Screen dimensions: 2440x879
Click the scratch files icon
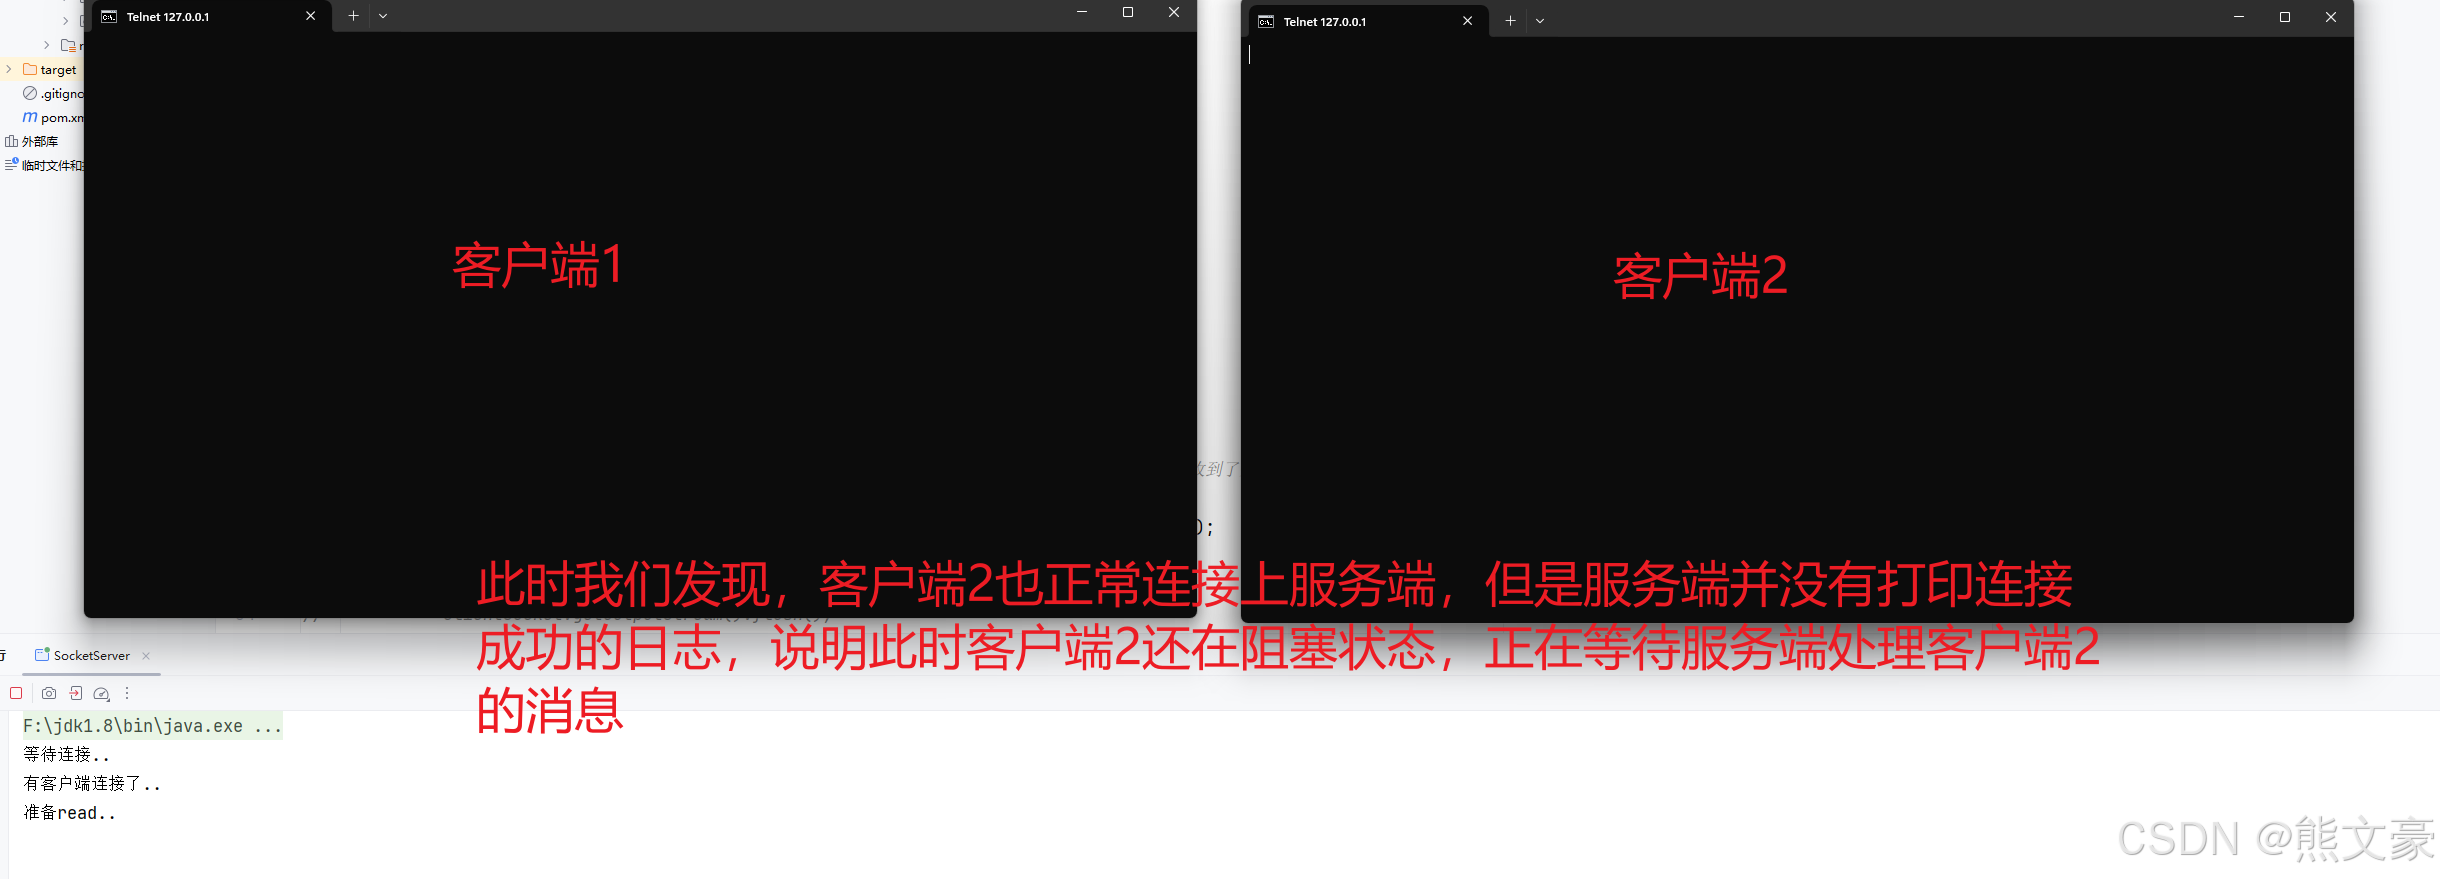(11, 165)
